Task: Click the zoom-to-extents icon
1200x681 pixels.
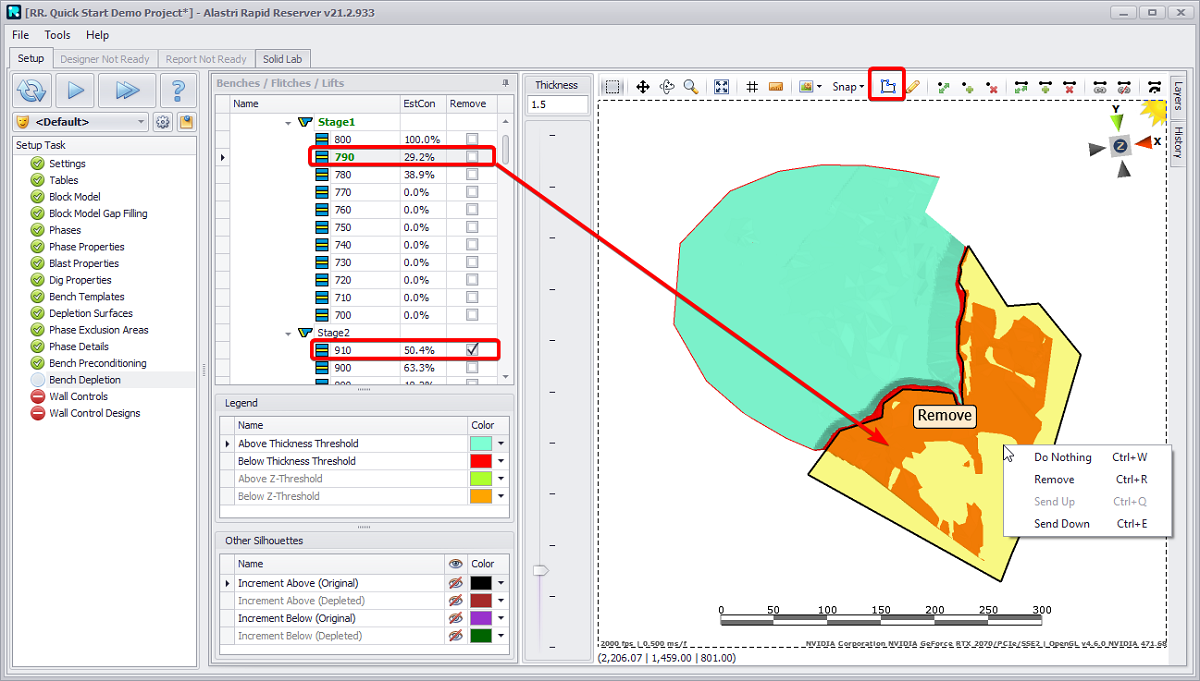Action: click(722, 87)
